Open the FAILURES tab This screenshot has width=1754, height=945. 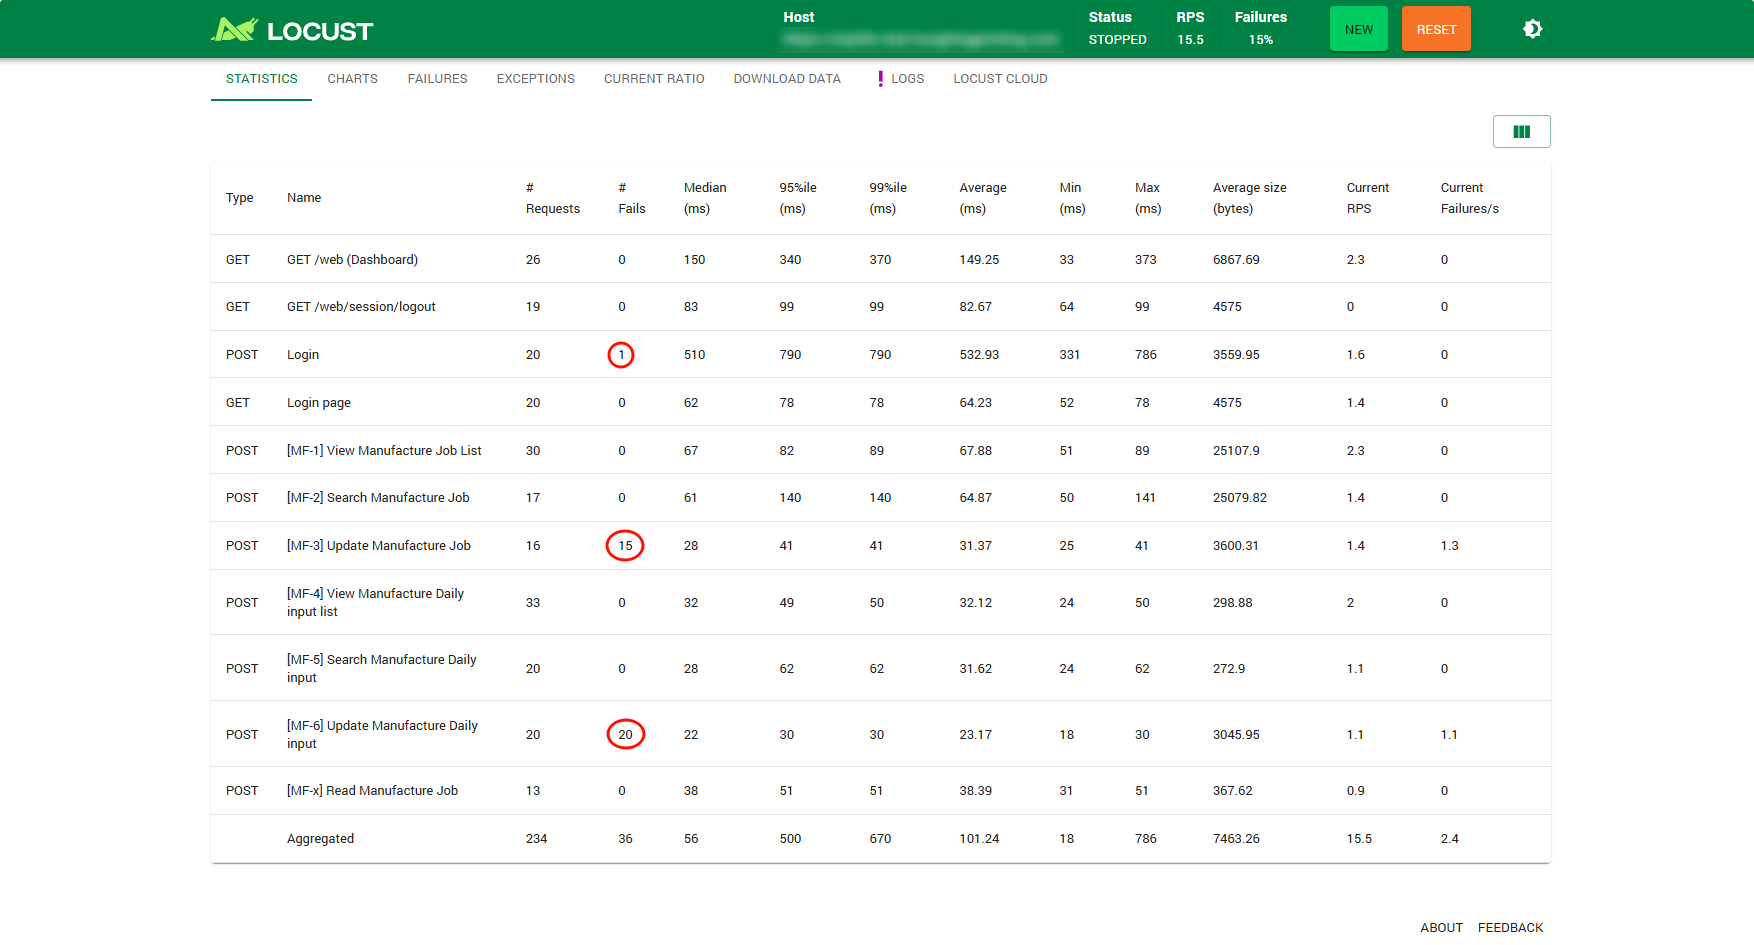(x=437, y=78)
